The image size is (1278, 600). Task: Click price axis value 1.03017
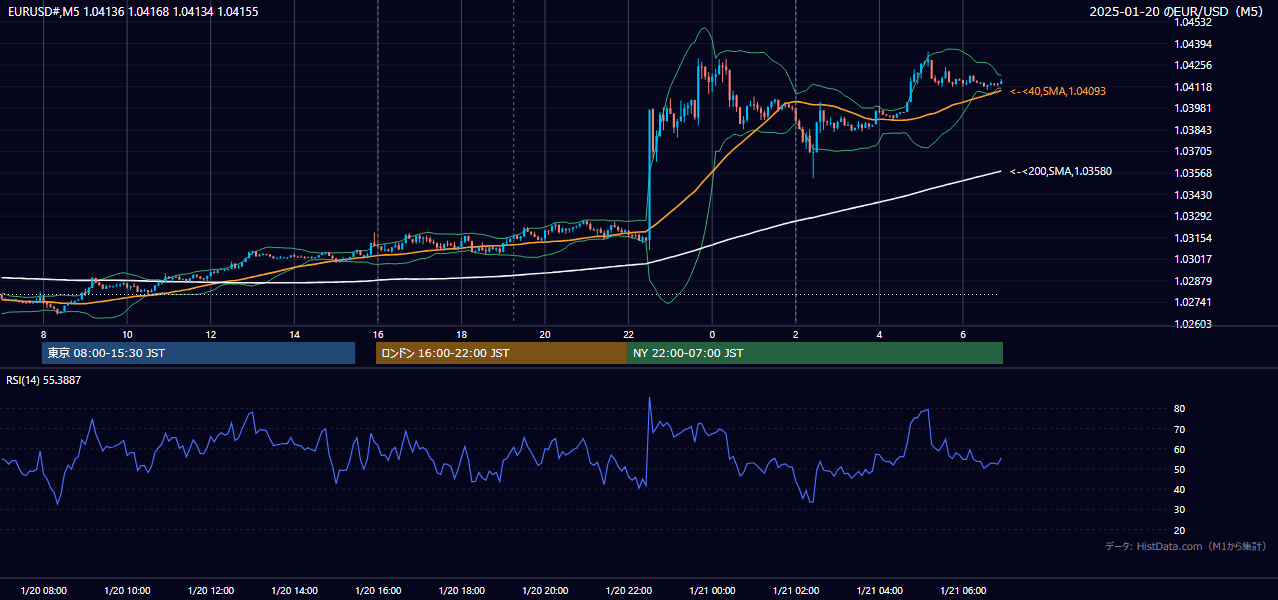(x=1194, y=259)
